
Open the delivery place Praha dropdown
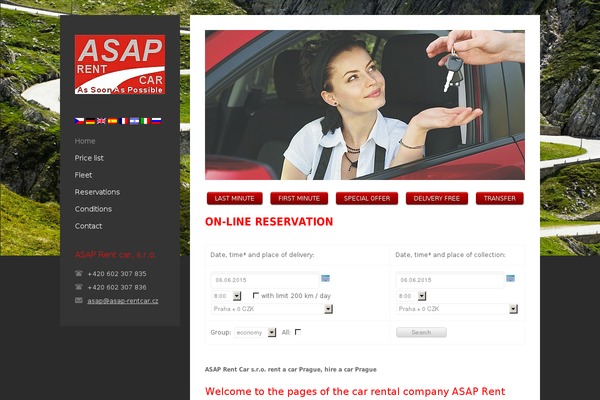click(x=272, y=309)
